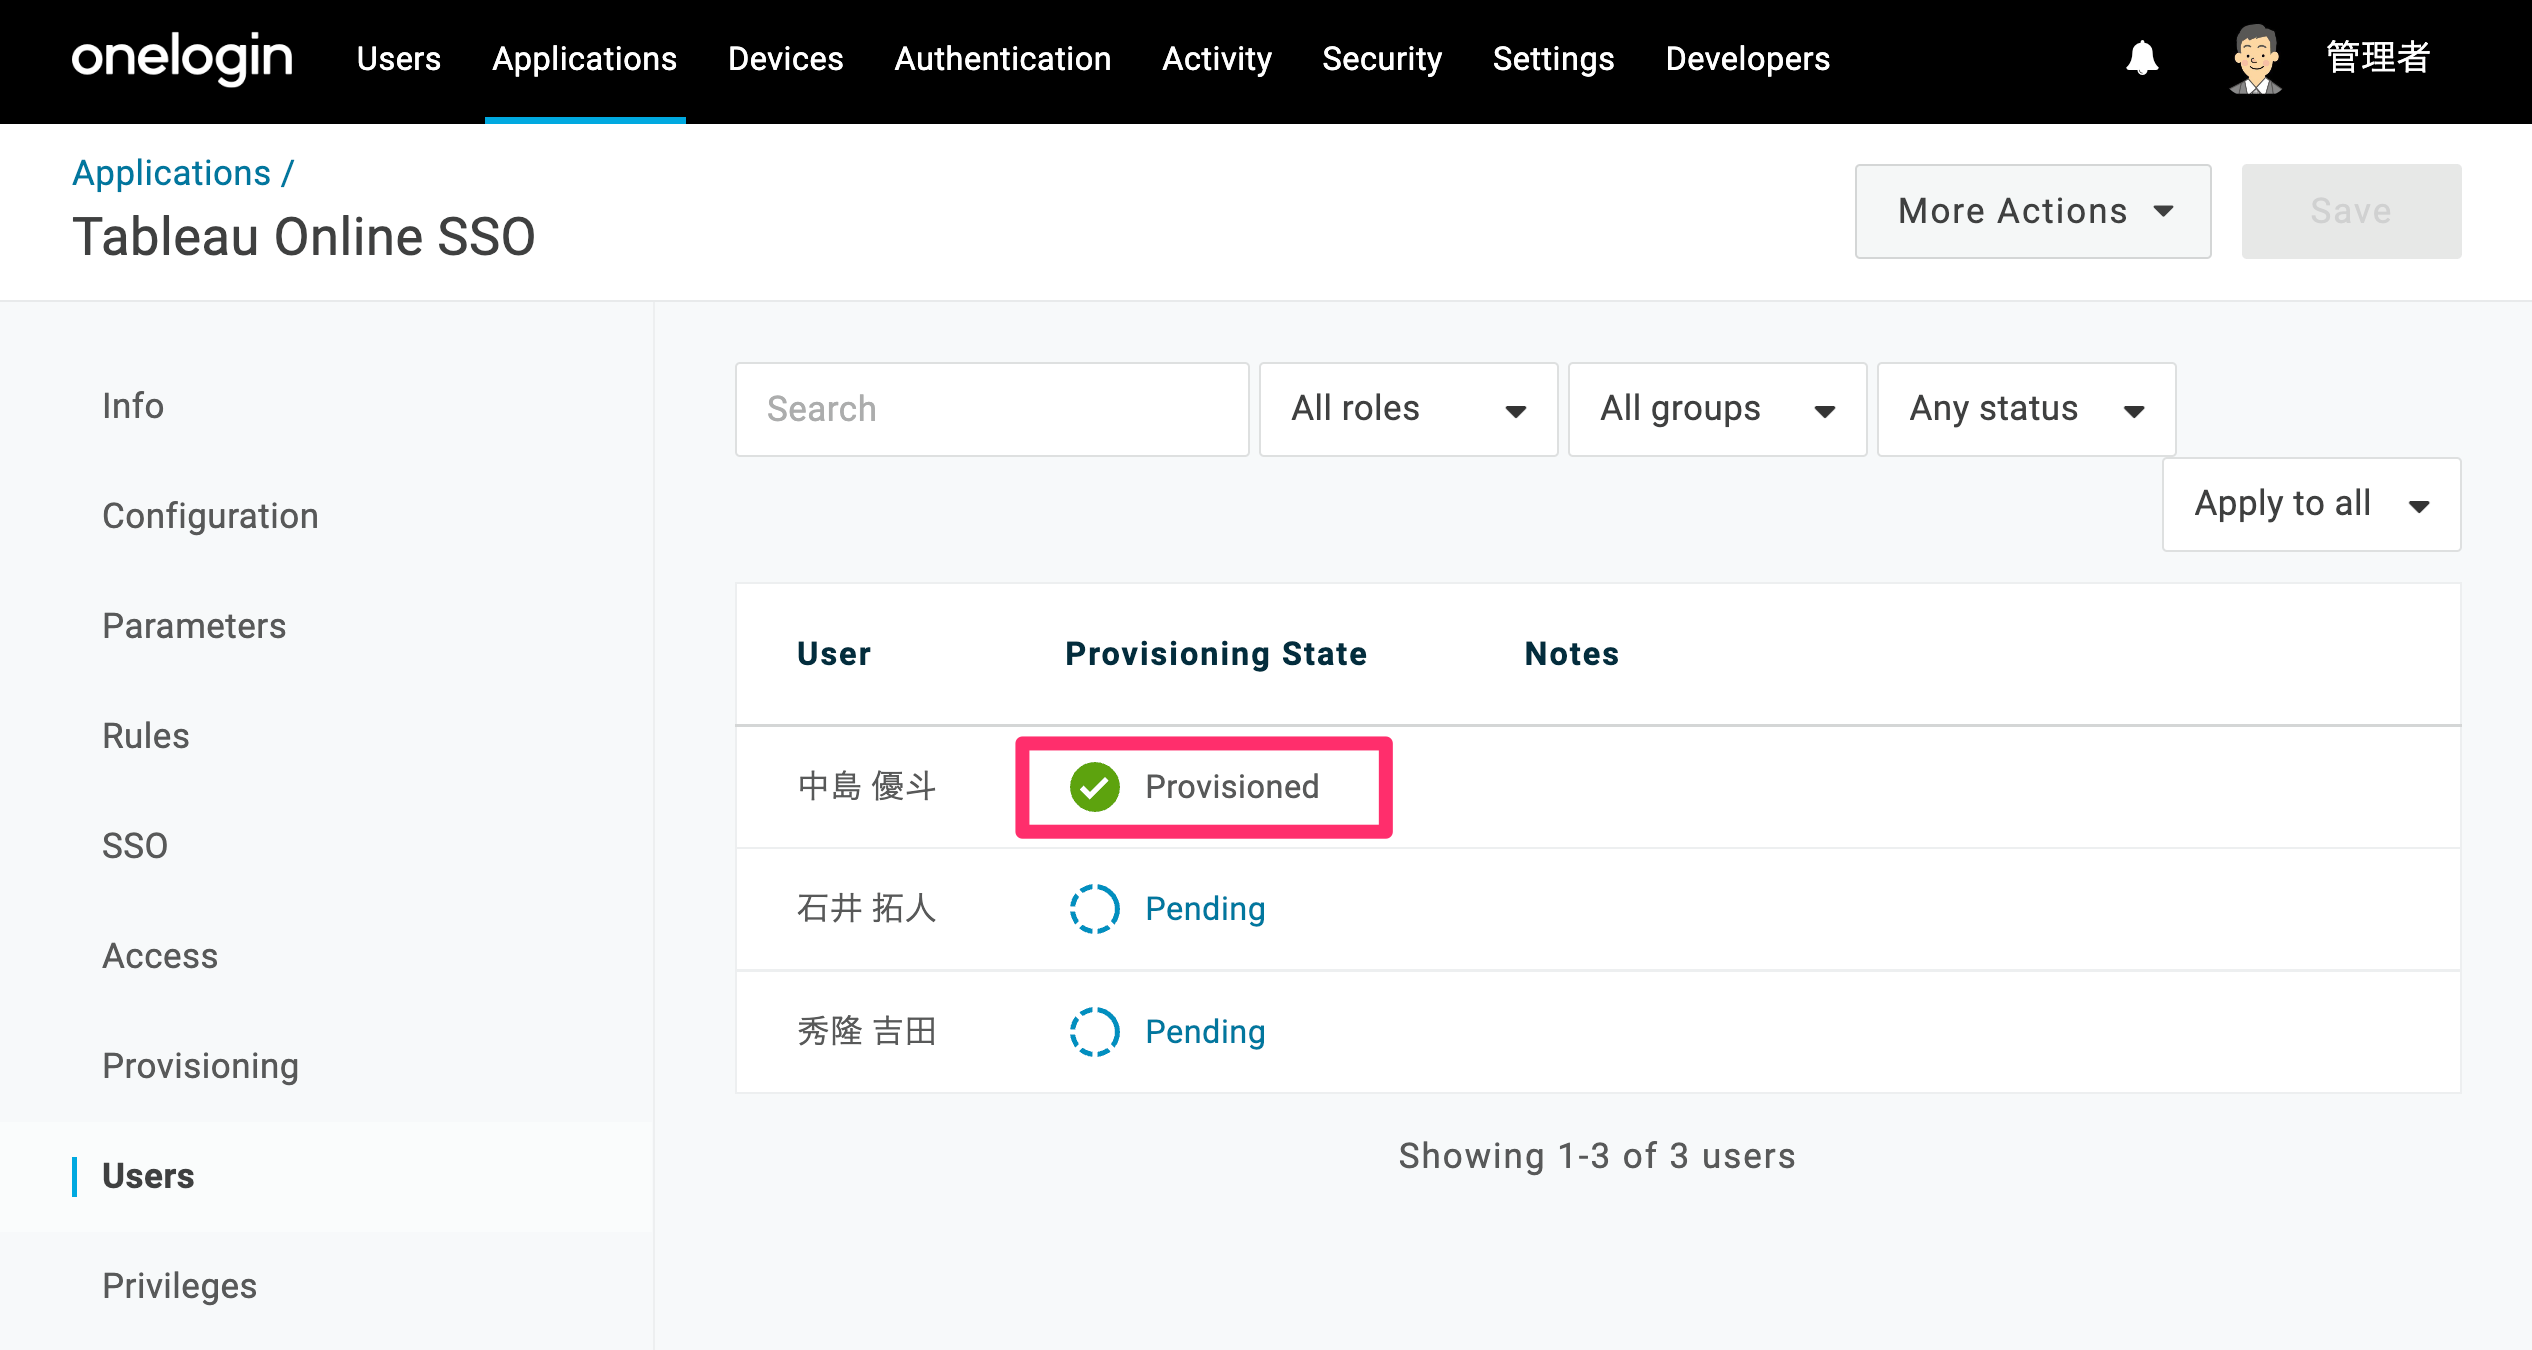Switch to the Access tab
The width and height of the screenshot is (2532, 1350).
[x=160, y=956]
